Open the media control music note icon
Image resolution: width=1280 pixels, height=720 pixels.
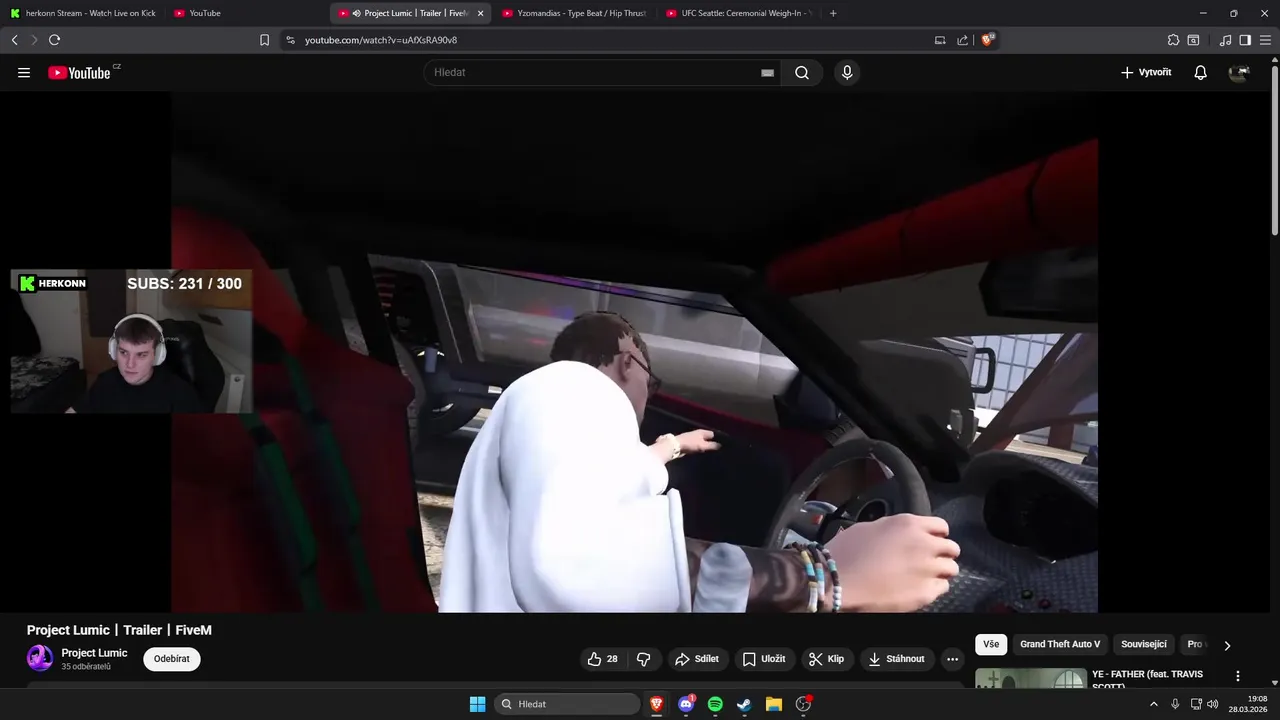coord(1225,40)
